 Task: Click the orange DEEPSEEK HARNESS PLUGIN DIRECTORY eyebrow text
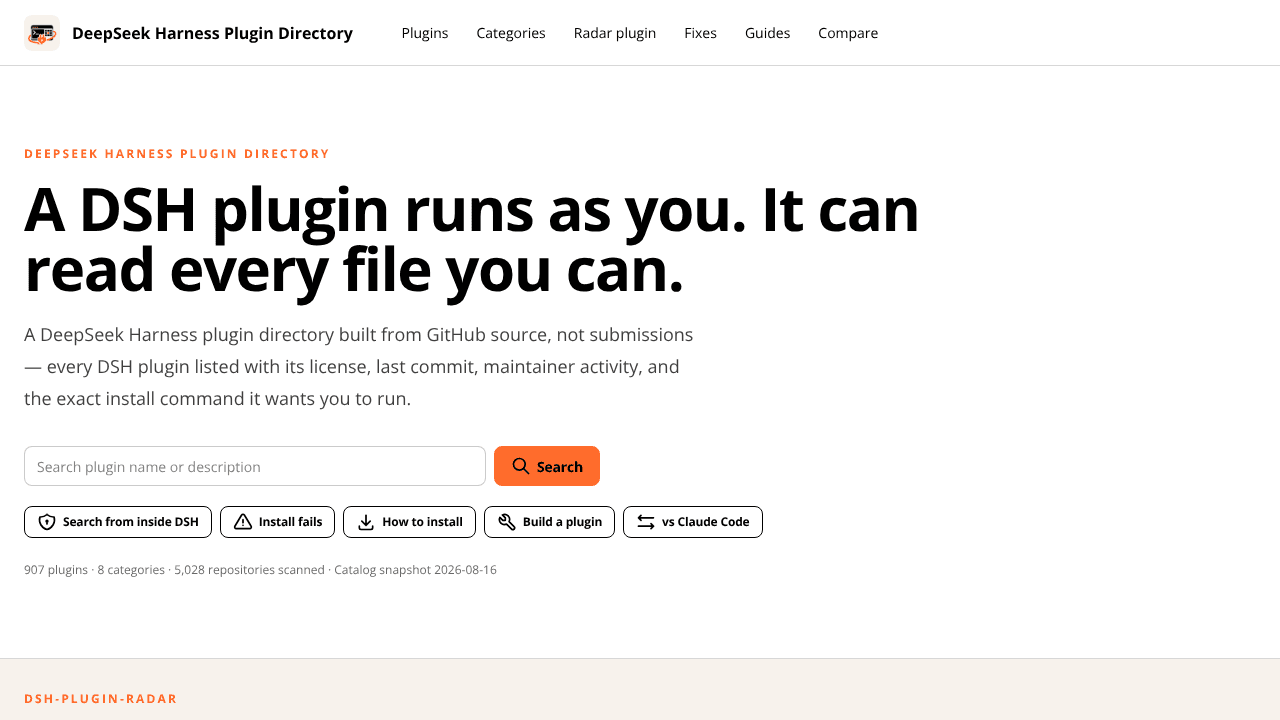tap(177, 154)
